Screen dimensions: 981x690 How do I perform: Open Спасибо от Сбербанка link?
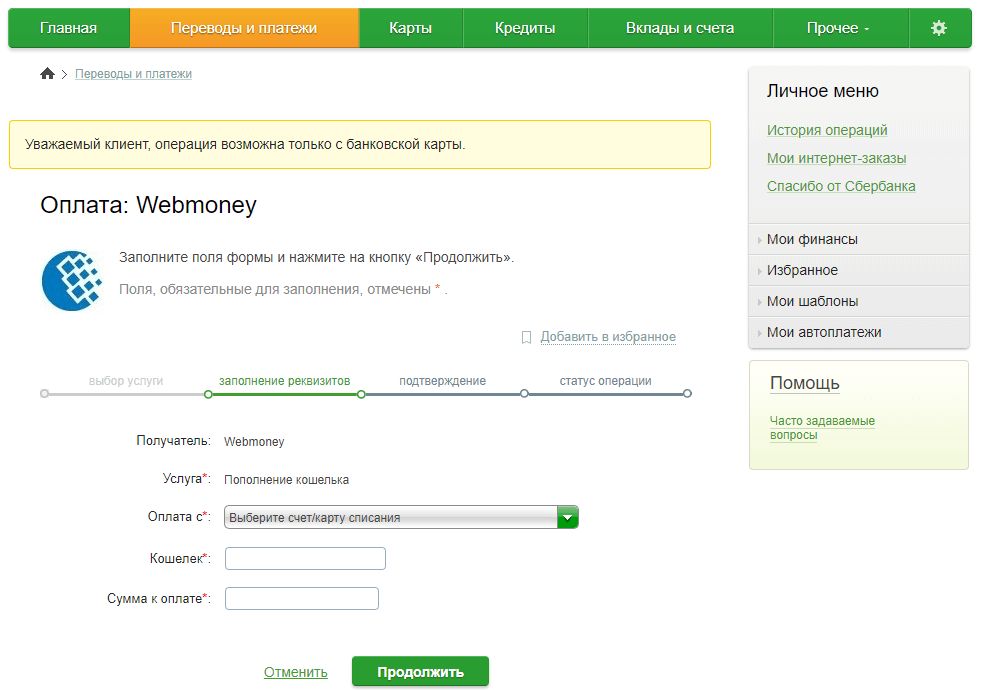point(841,186)
